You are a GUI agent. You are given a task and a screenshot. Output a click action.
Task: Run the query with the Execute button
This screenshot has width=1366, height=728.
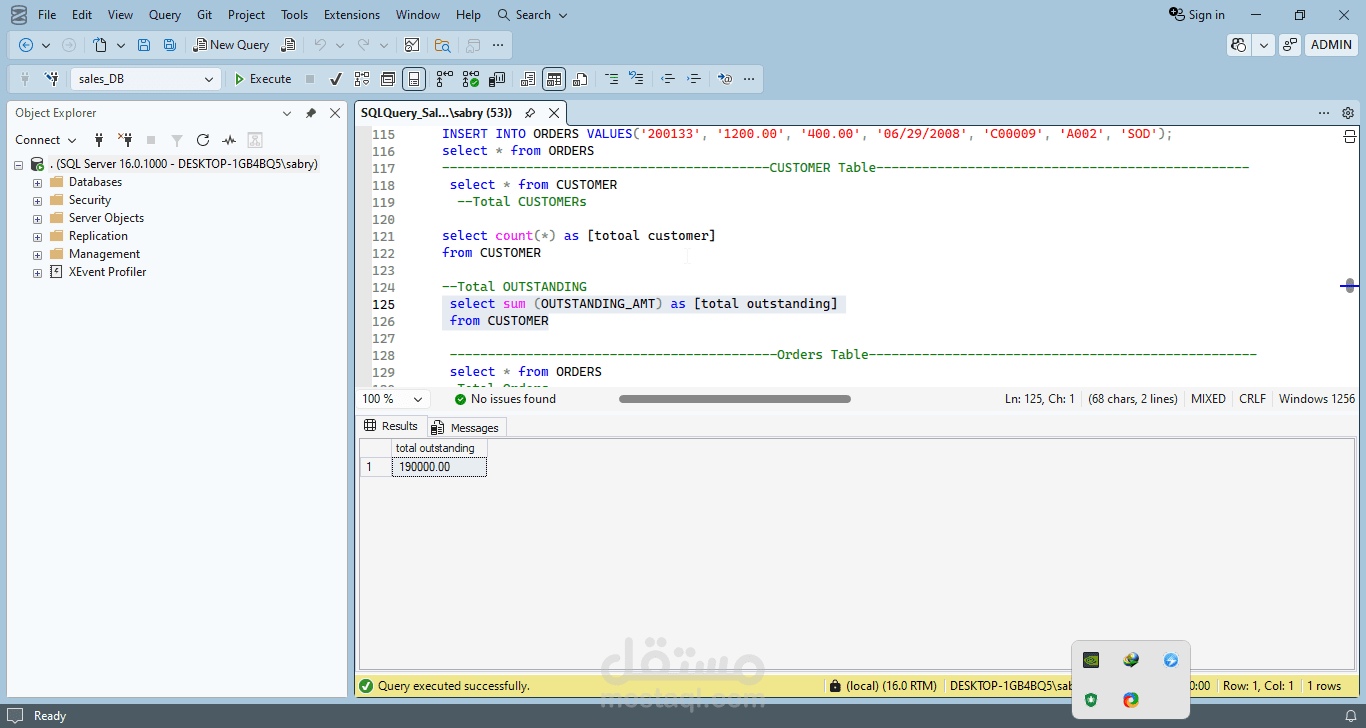tap(262, 79)
